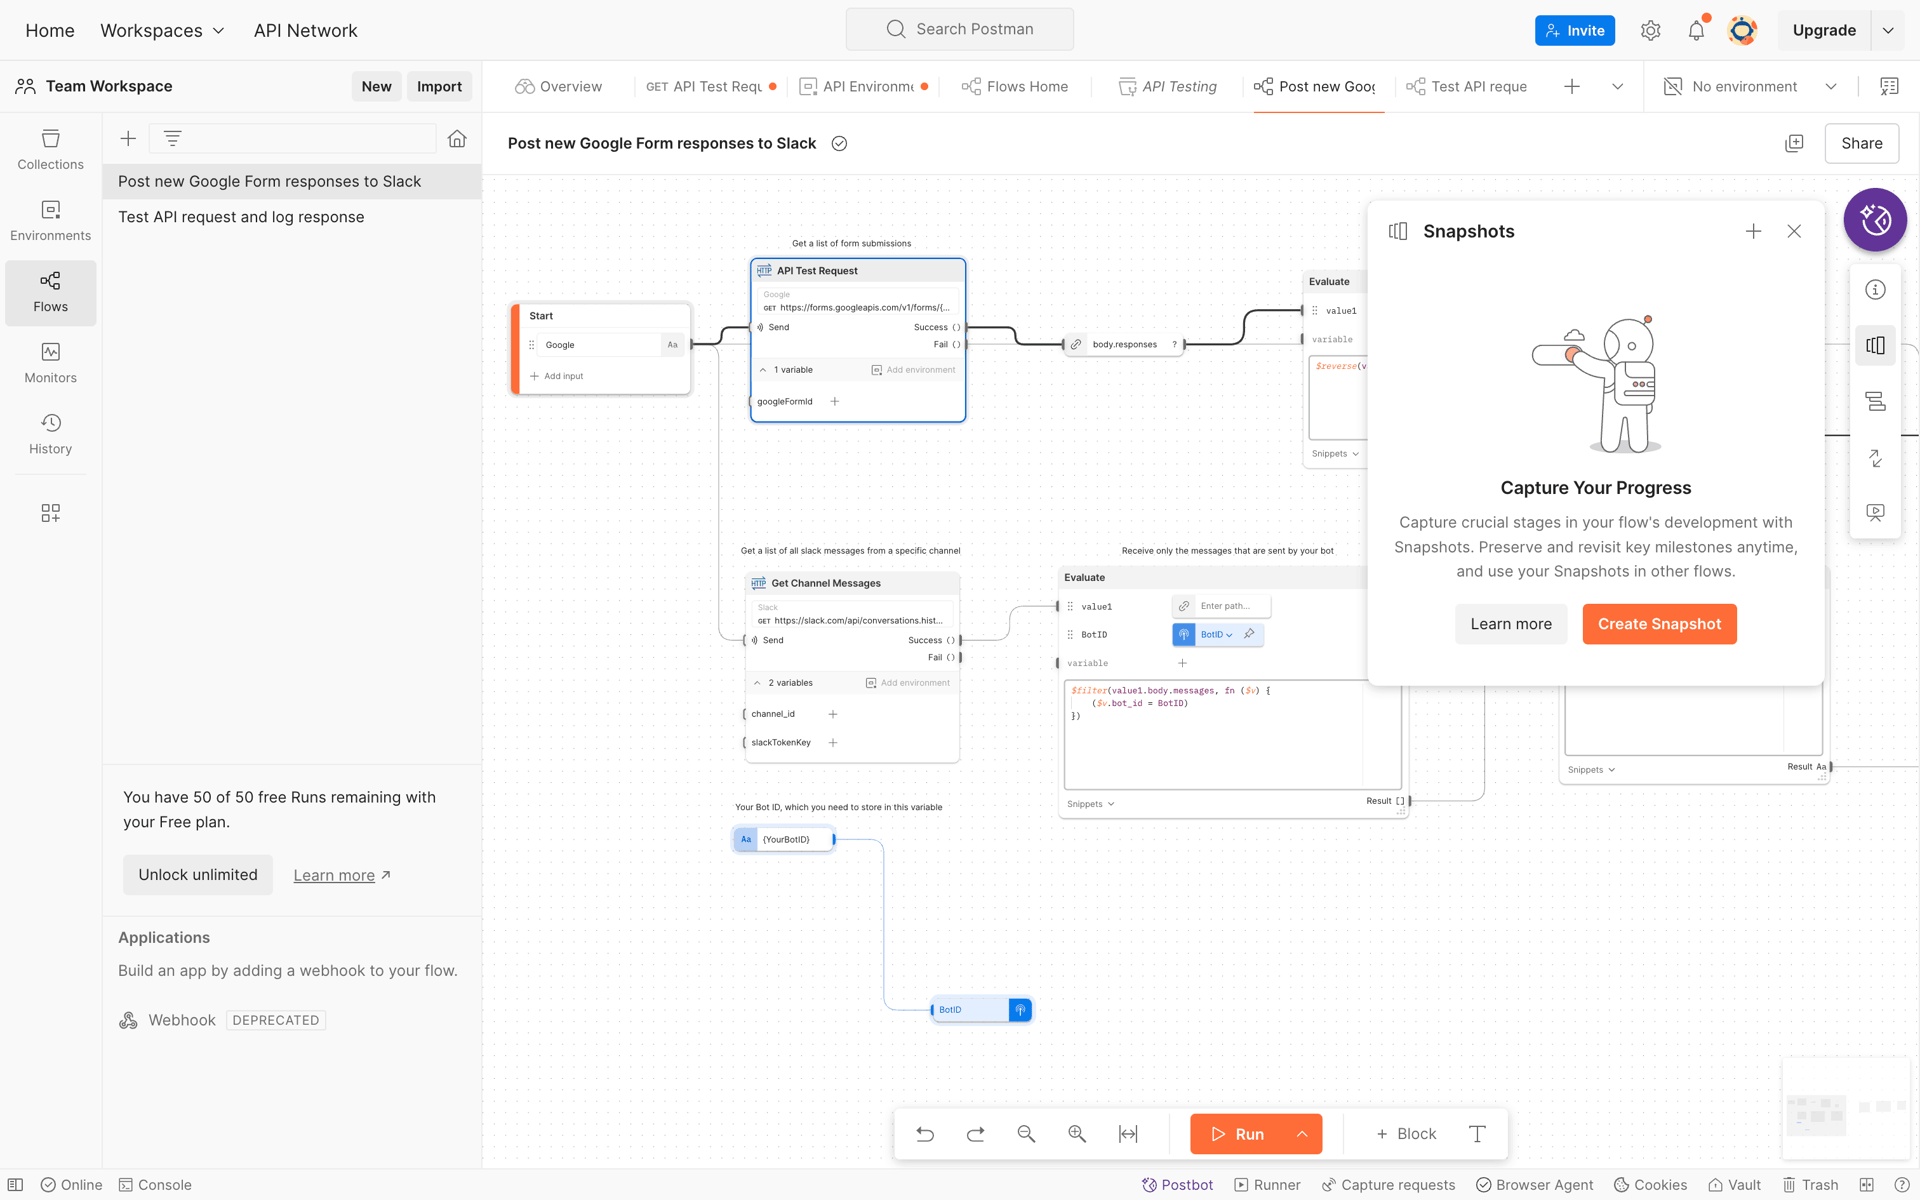This screenshot has height=1200, width=1920.
Task: Collapse the 2 variables section in Get Channel Messages
Action: (x=757, y=683)
